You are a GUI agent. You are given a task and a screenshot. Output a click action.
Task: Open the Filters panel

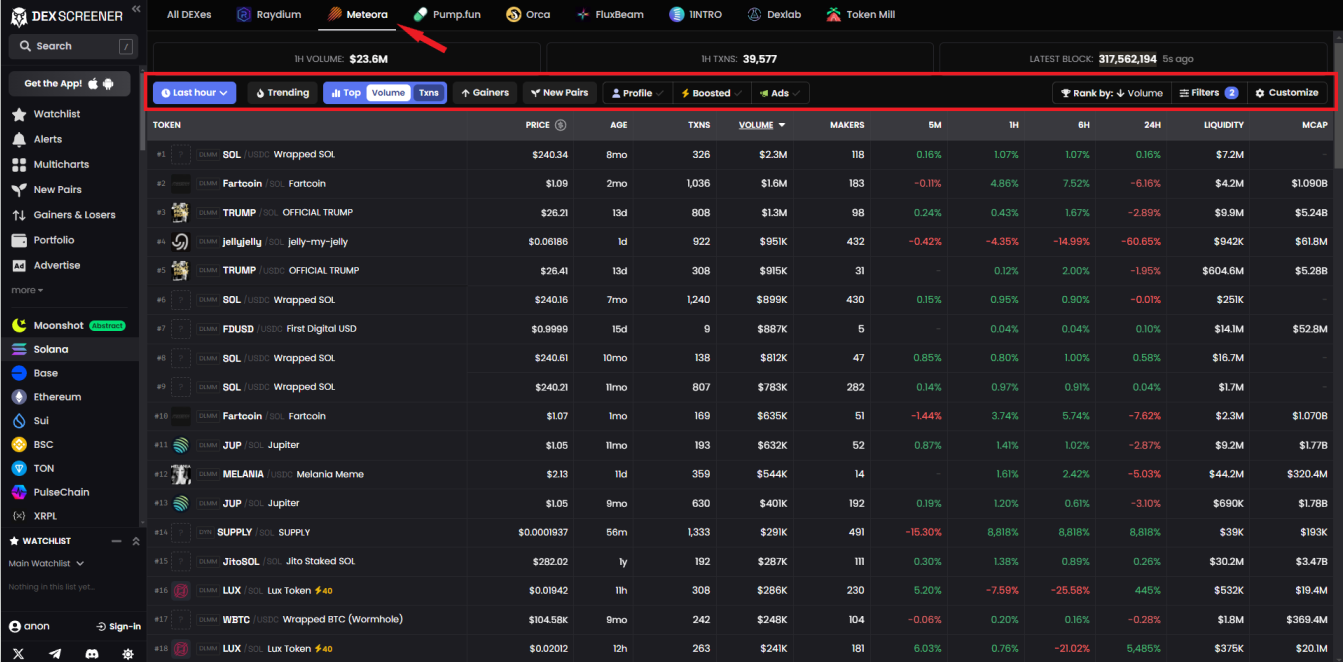(1209, 93)
